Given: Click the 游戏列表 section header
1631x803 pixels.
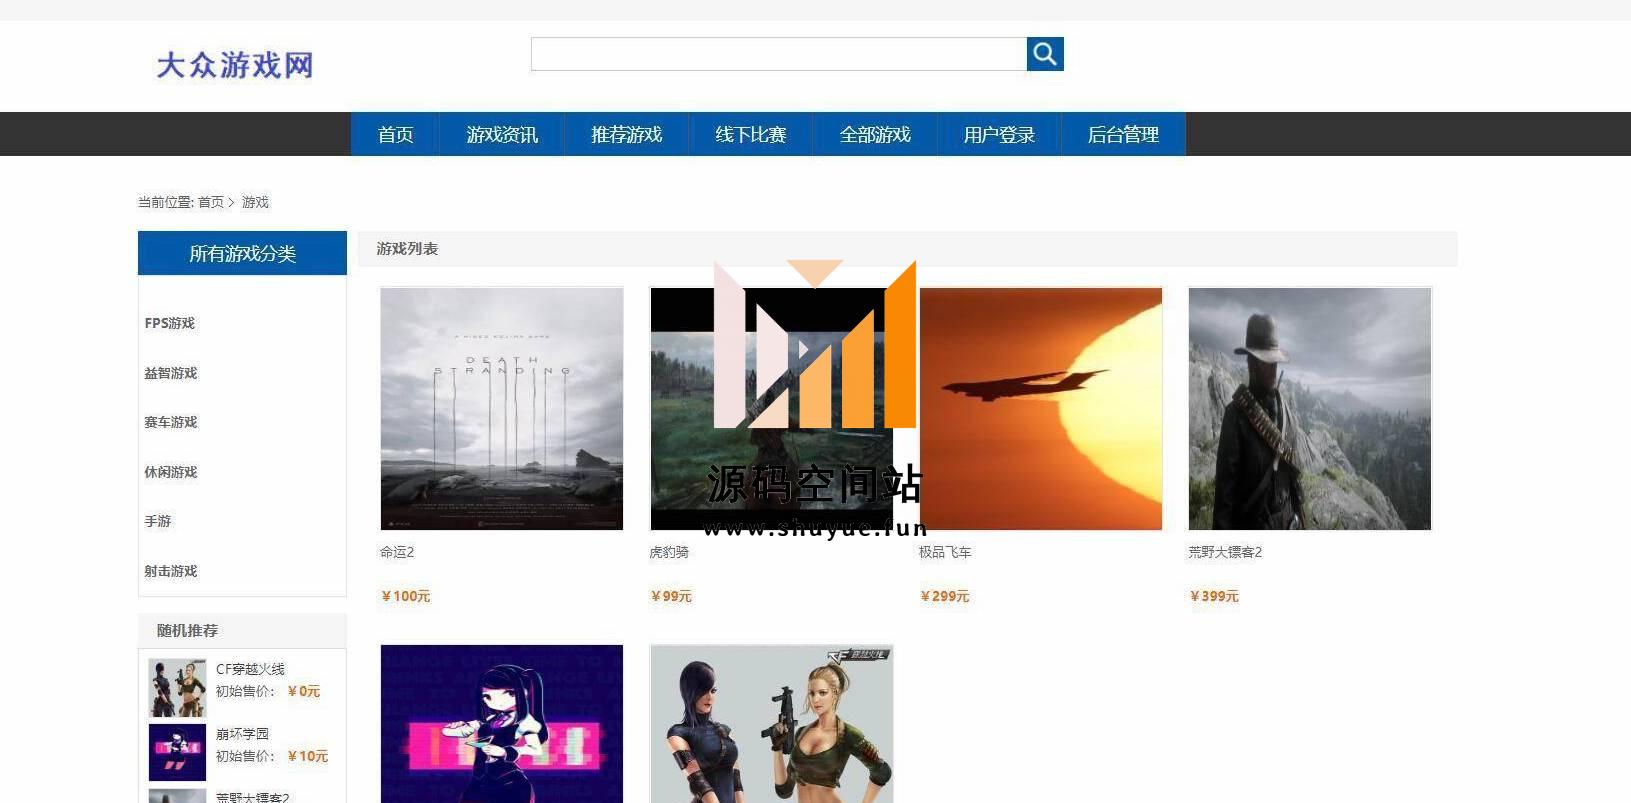Looking at the screenshot, I should coord(908,249).
